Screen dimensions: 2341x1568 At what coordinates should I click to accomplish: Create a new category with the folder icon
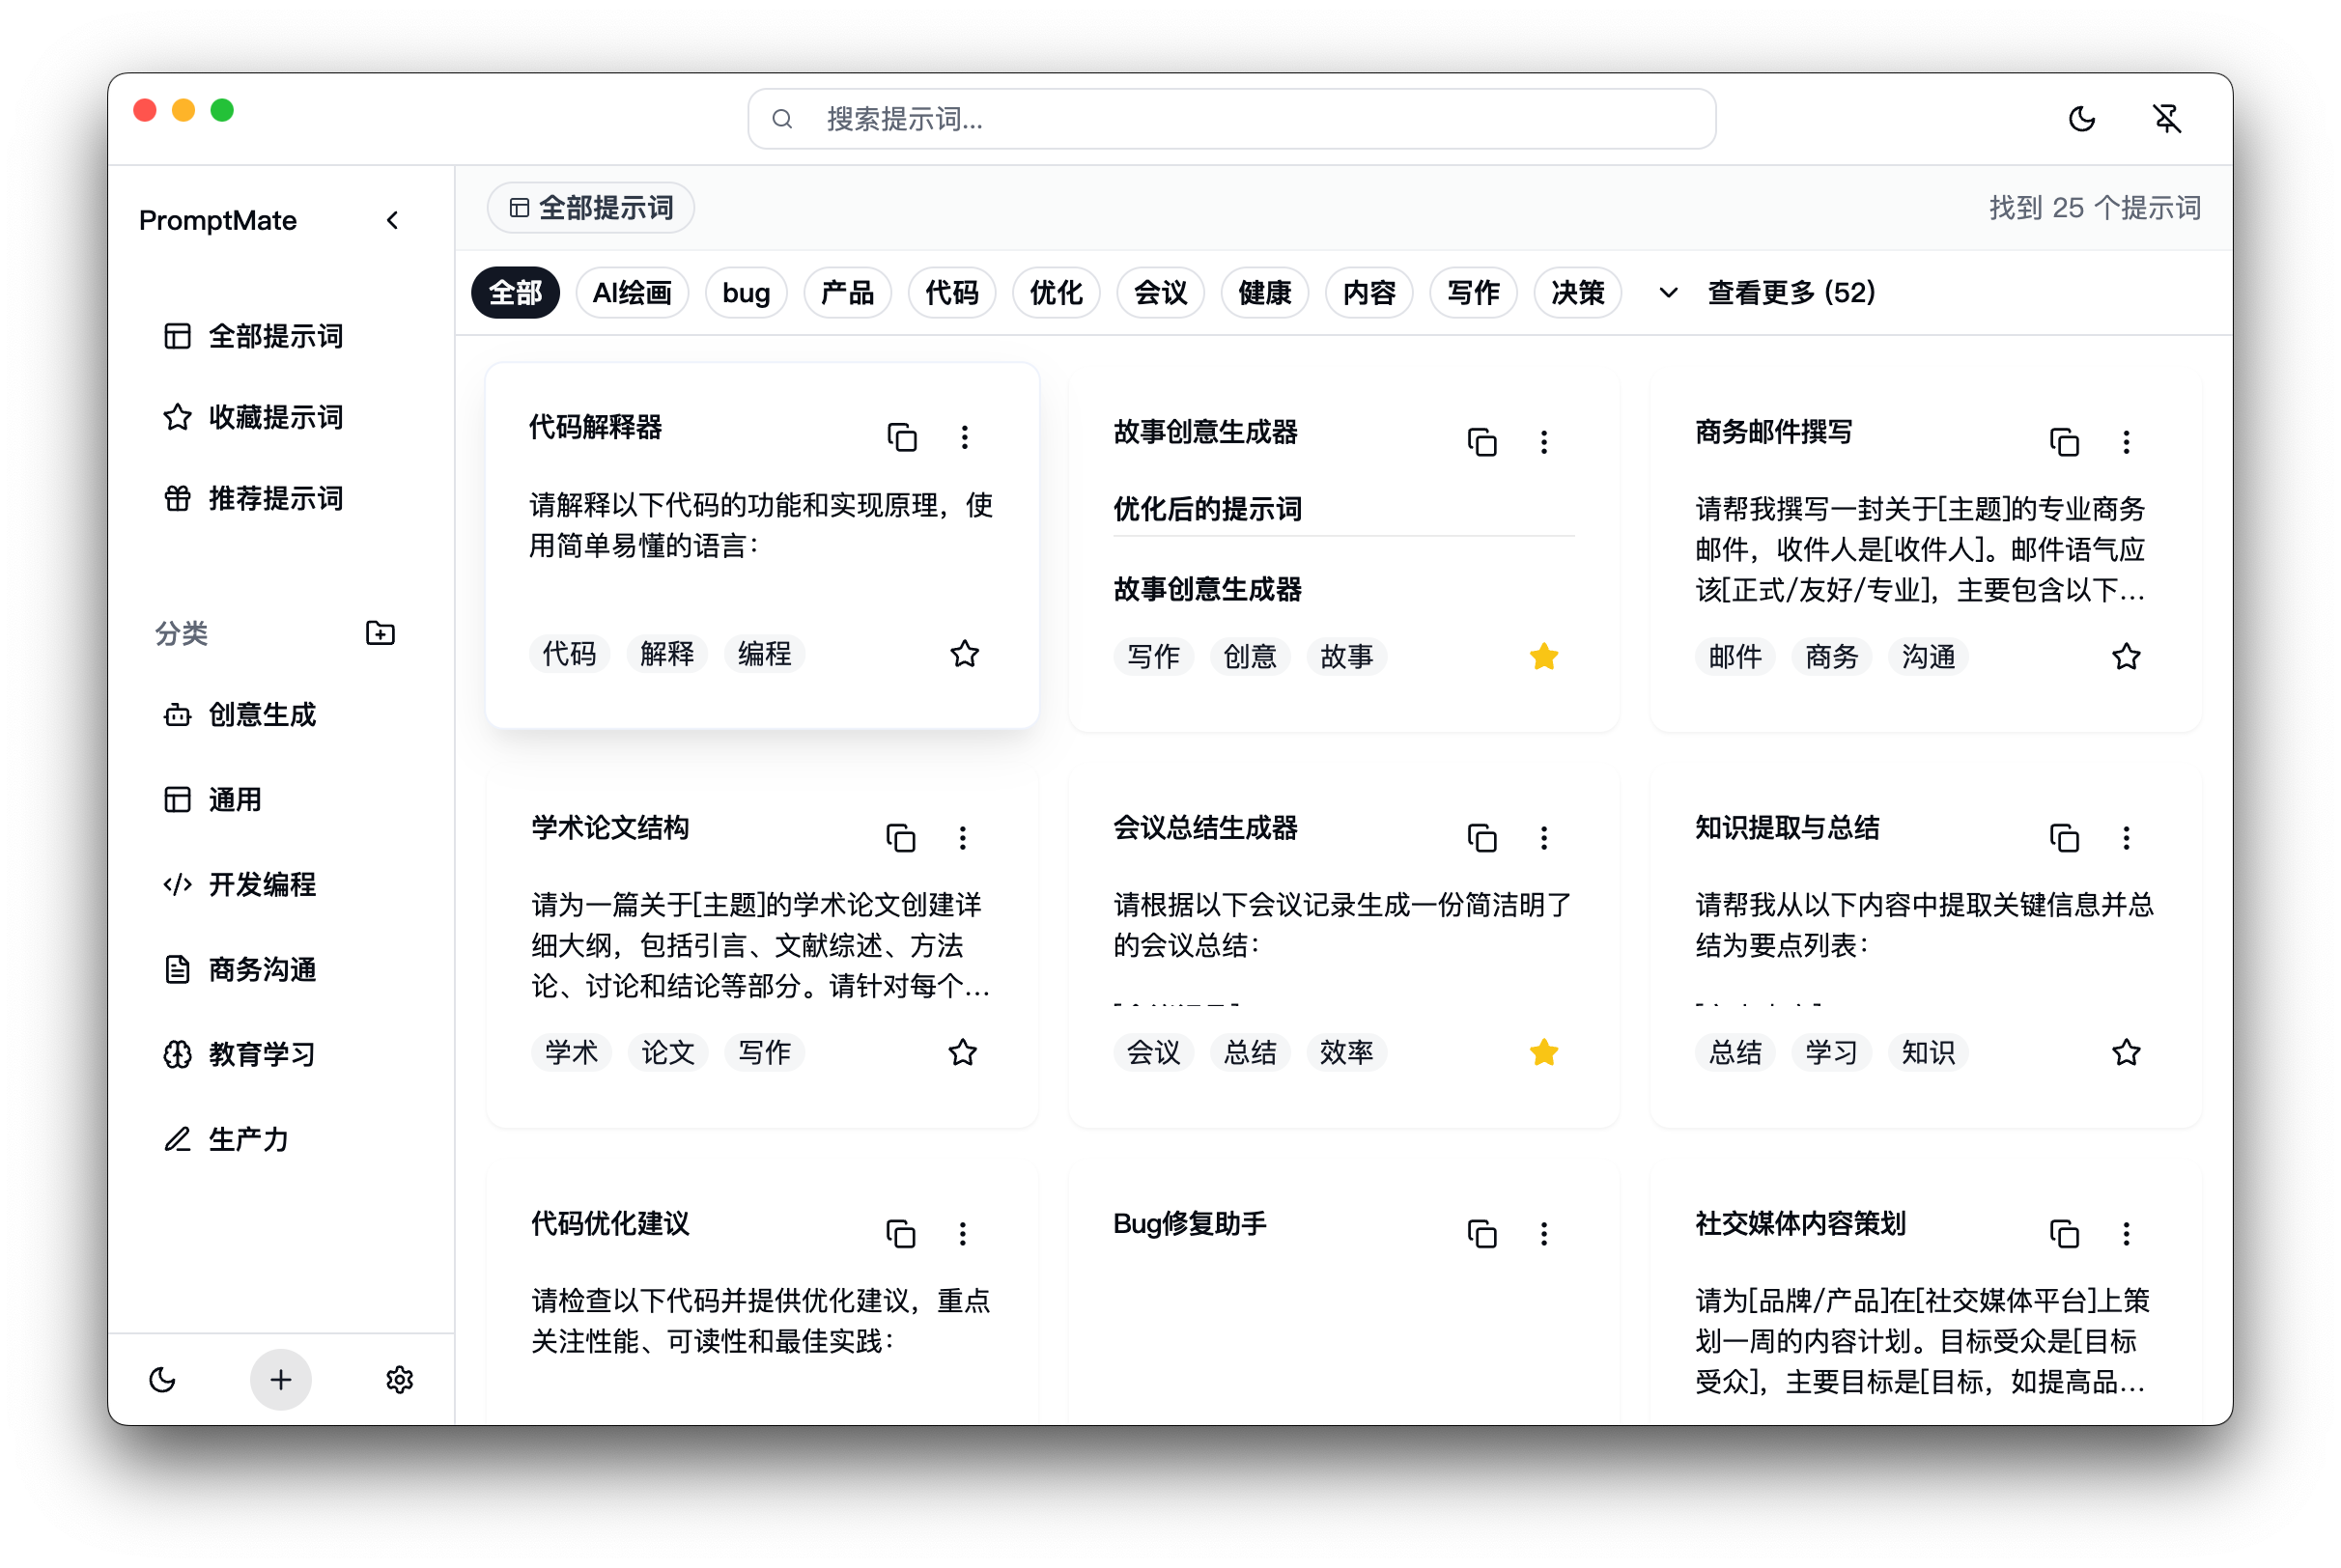click(380, 633)
